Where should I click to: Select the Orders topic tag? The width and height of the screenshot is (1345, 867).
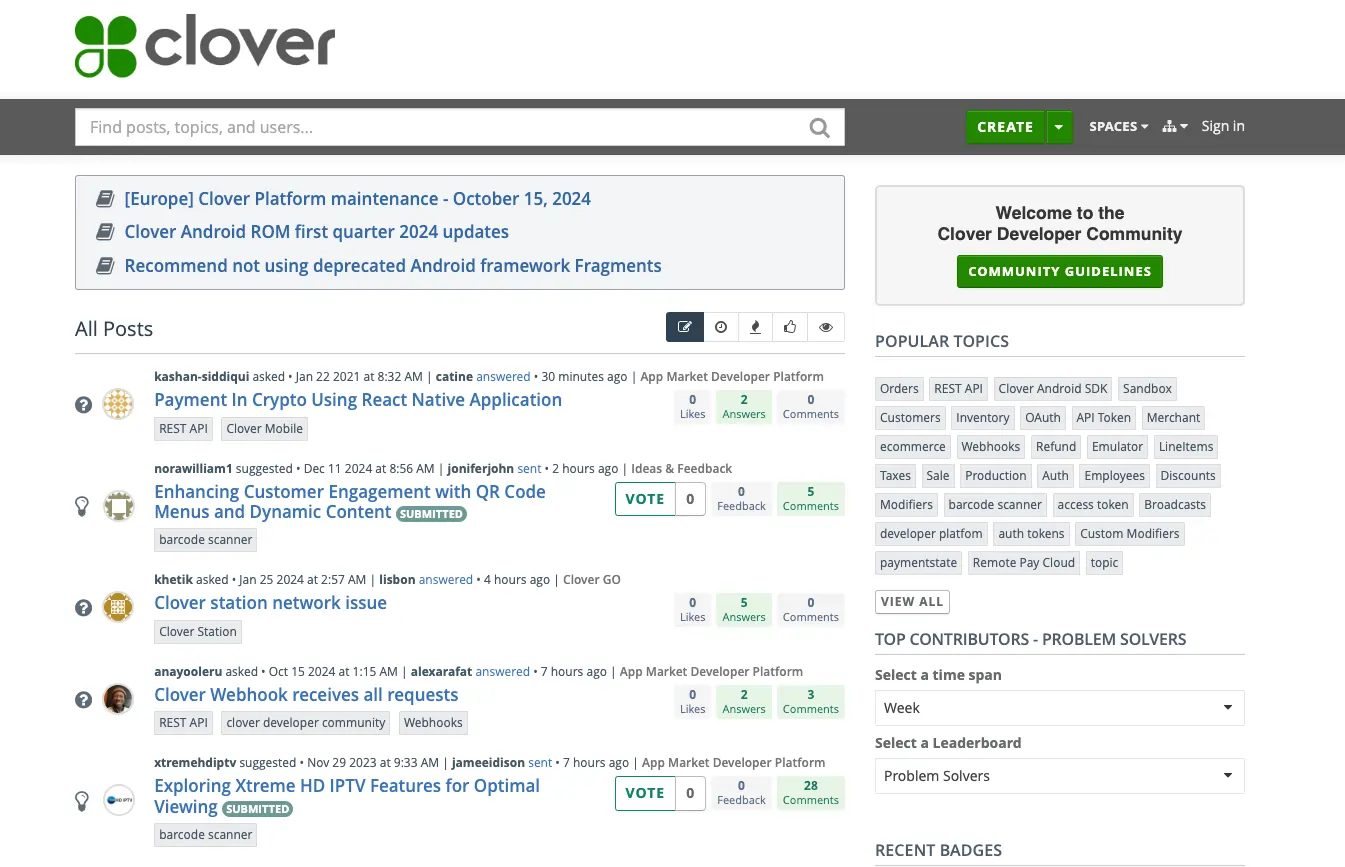(899, 389)
